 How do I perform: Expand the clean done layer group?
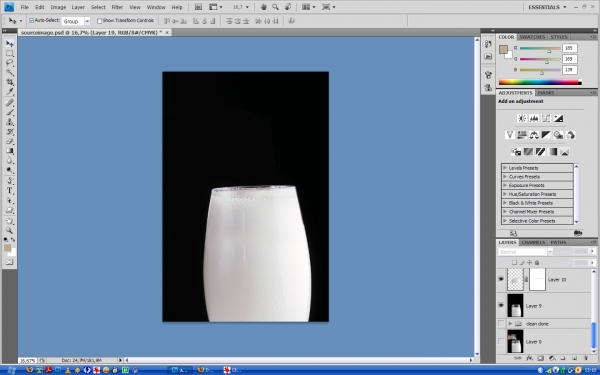coord(510,324)
